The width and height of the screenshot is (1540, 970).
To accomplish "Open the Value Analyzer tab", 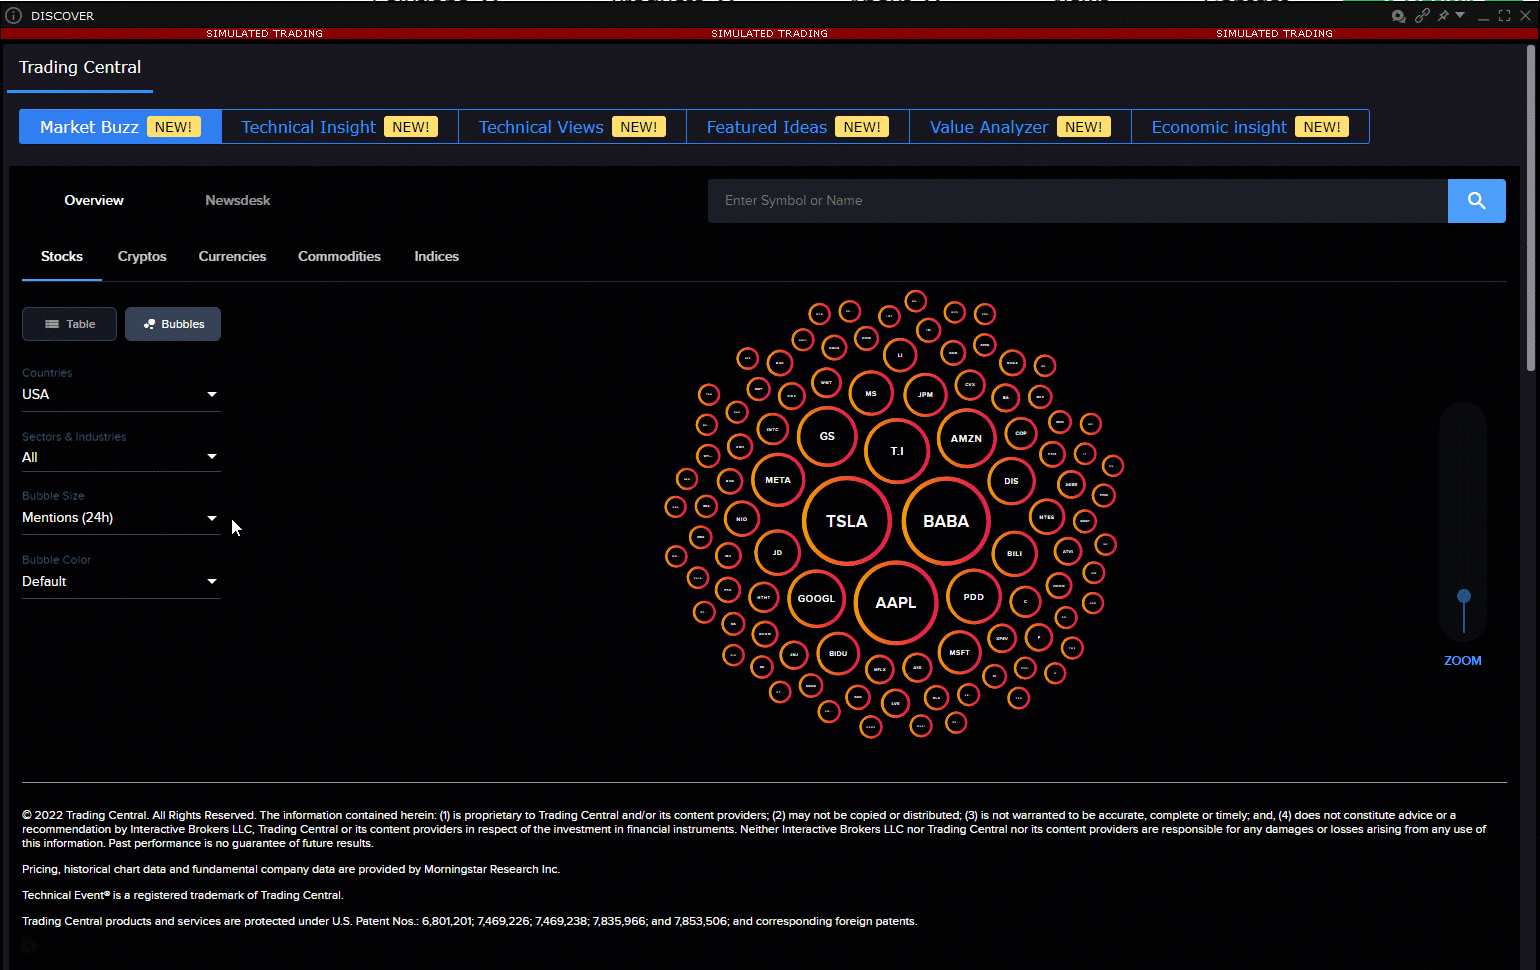I will (1020, 127).
